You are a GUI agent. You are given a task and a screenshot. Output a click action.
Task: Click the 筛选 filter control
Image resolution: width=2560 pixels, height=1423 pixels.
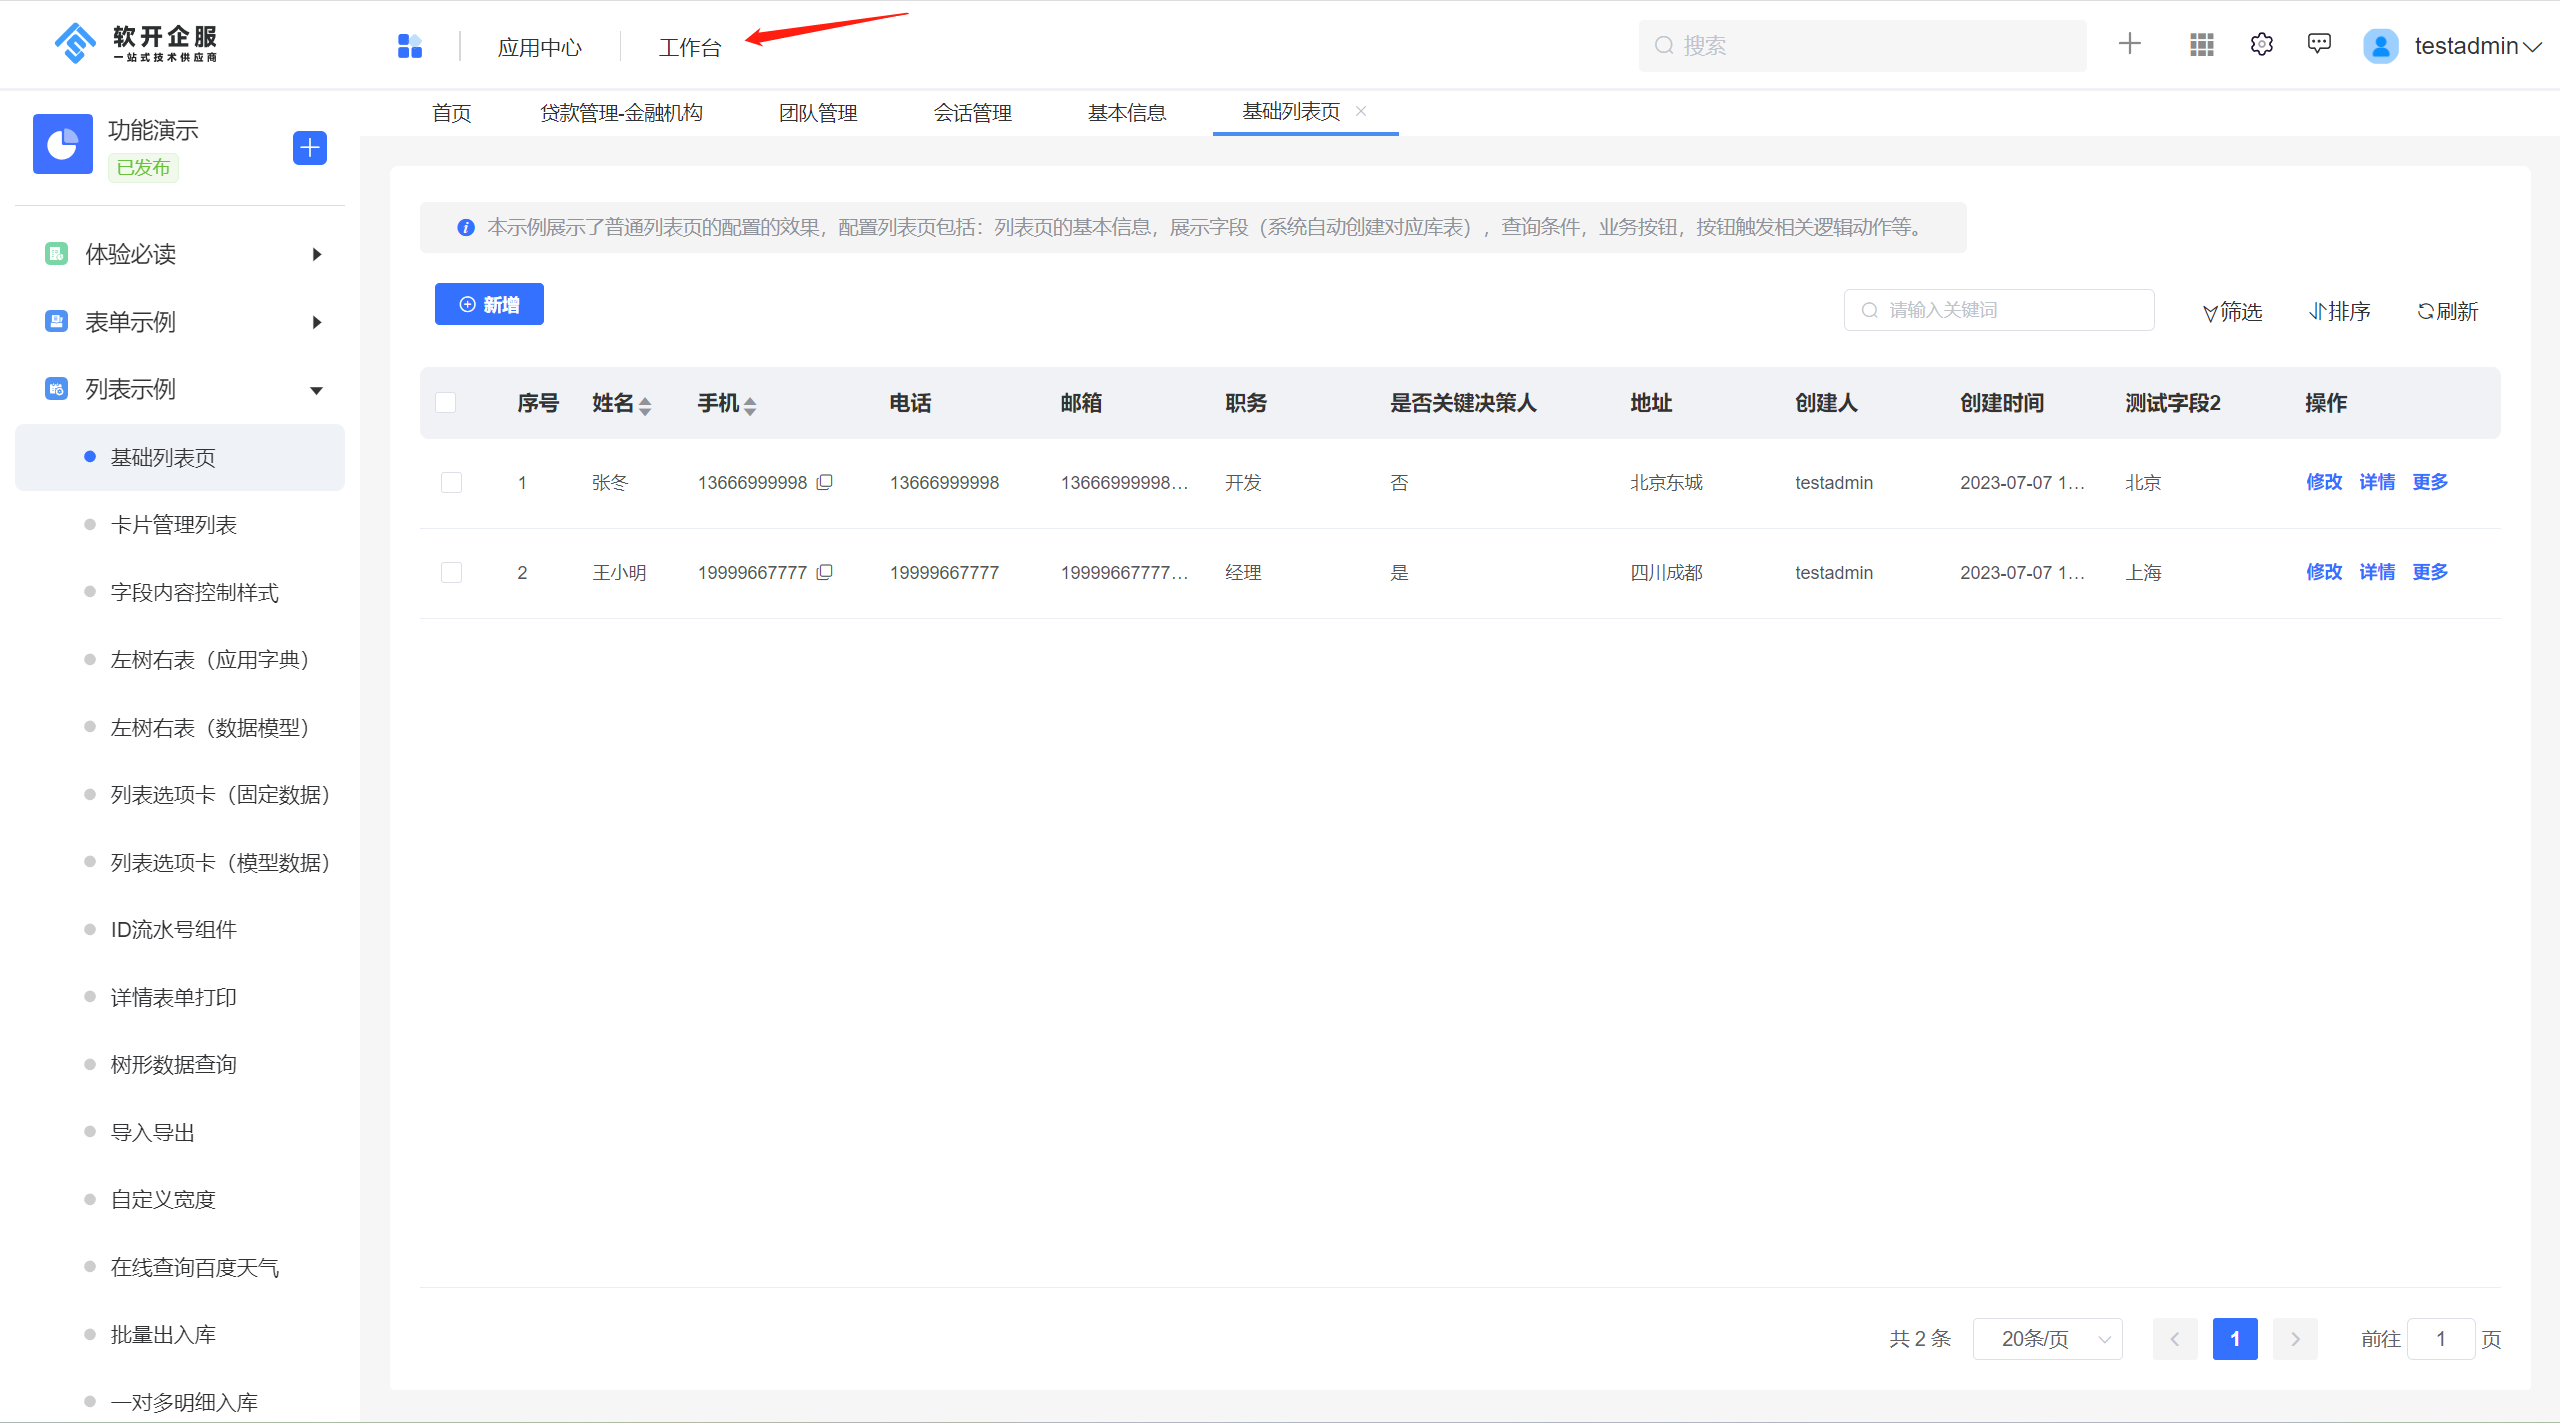(x=2232, y=311)
